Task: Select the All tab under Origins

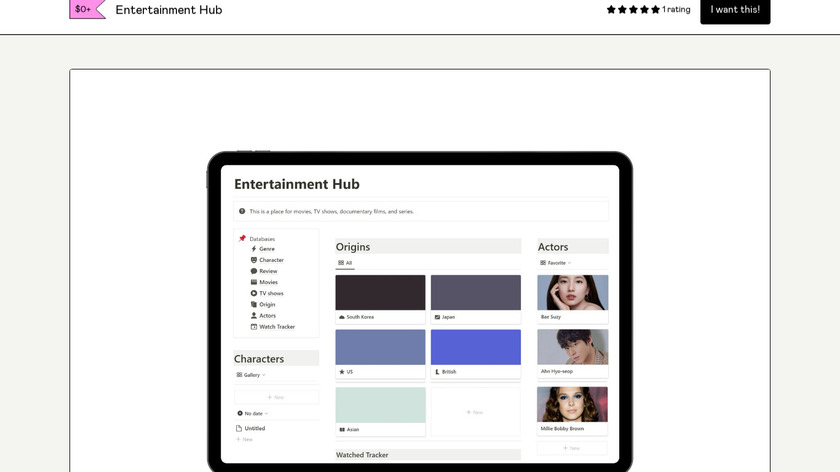Action: (345, 263)
